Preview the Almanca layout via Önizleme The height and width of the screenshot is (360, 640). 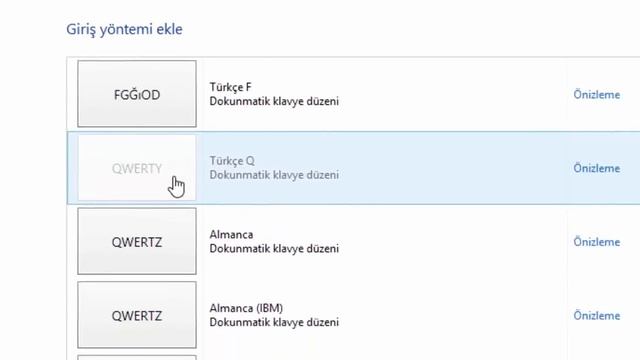tap(596, 242)
